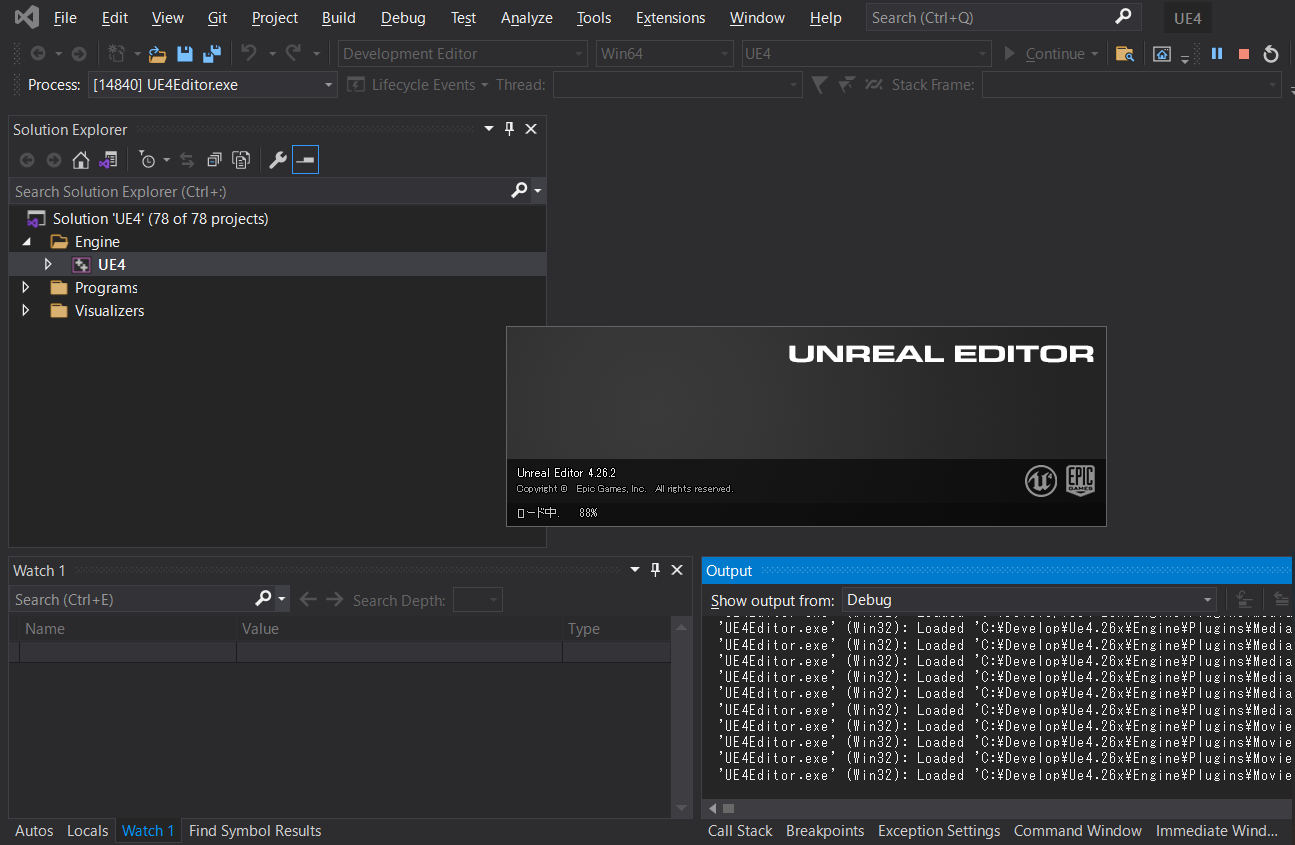
Task: Open Solution Explorer window options dropdown
Action: 489,129
